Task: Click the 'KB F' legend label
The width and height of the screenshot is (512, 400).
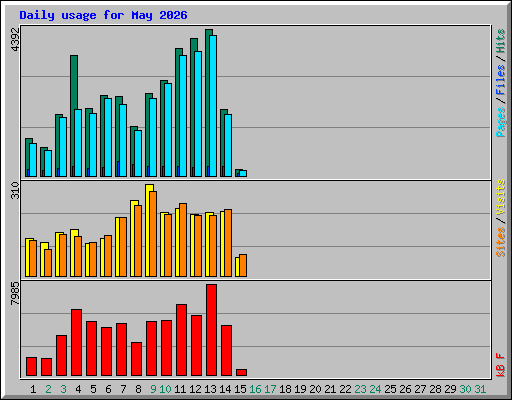Action: click(500, 365)
